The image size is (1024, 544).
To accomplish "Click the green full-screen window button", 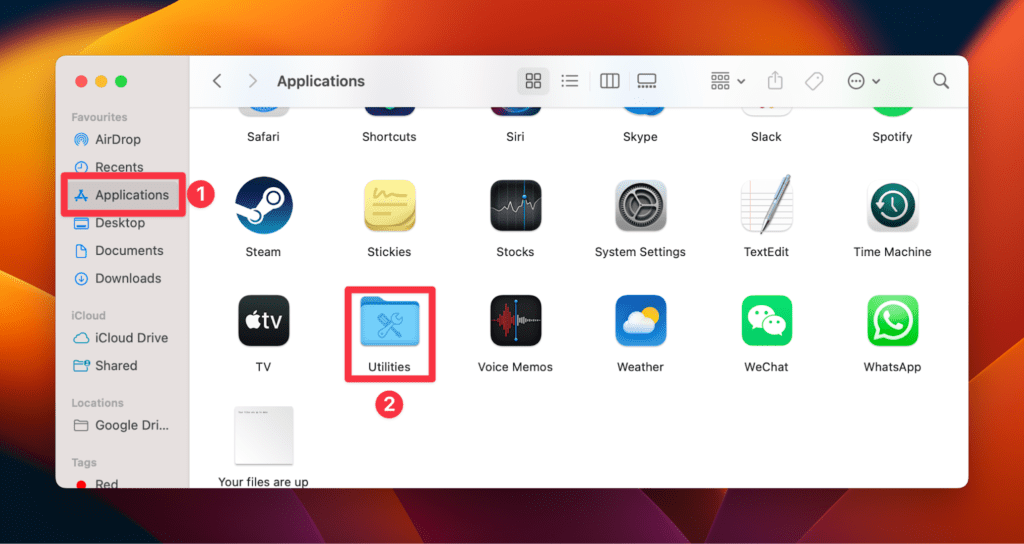I will [121, 82].
